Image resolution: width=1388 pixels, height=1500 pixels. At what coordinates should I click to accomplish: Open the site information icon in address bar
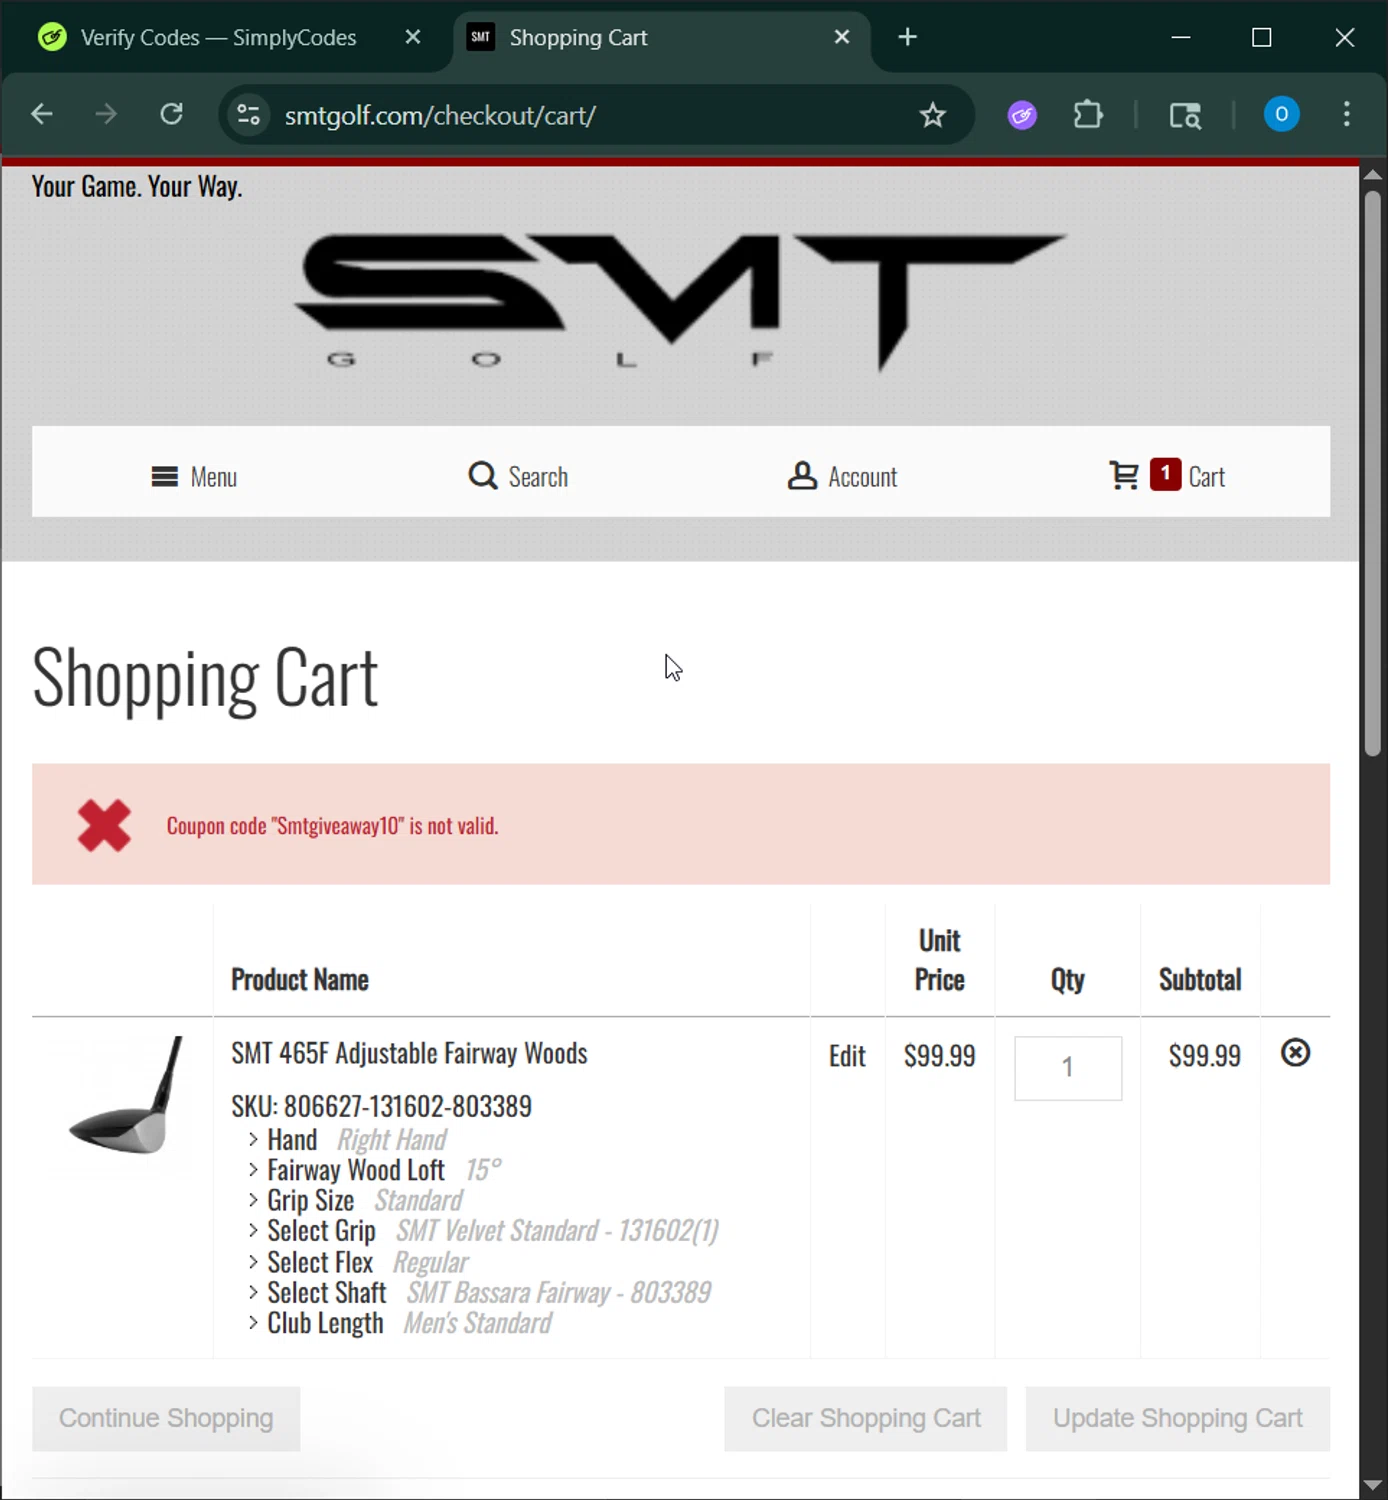click(x=249, y=115)
